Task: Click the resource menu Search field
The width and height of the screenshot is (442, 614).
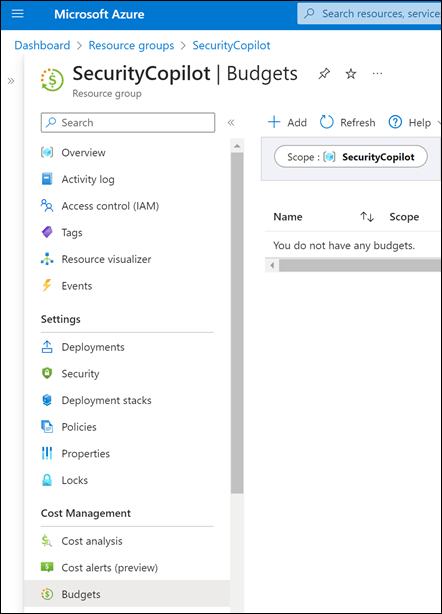Action: [128, 123]
